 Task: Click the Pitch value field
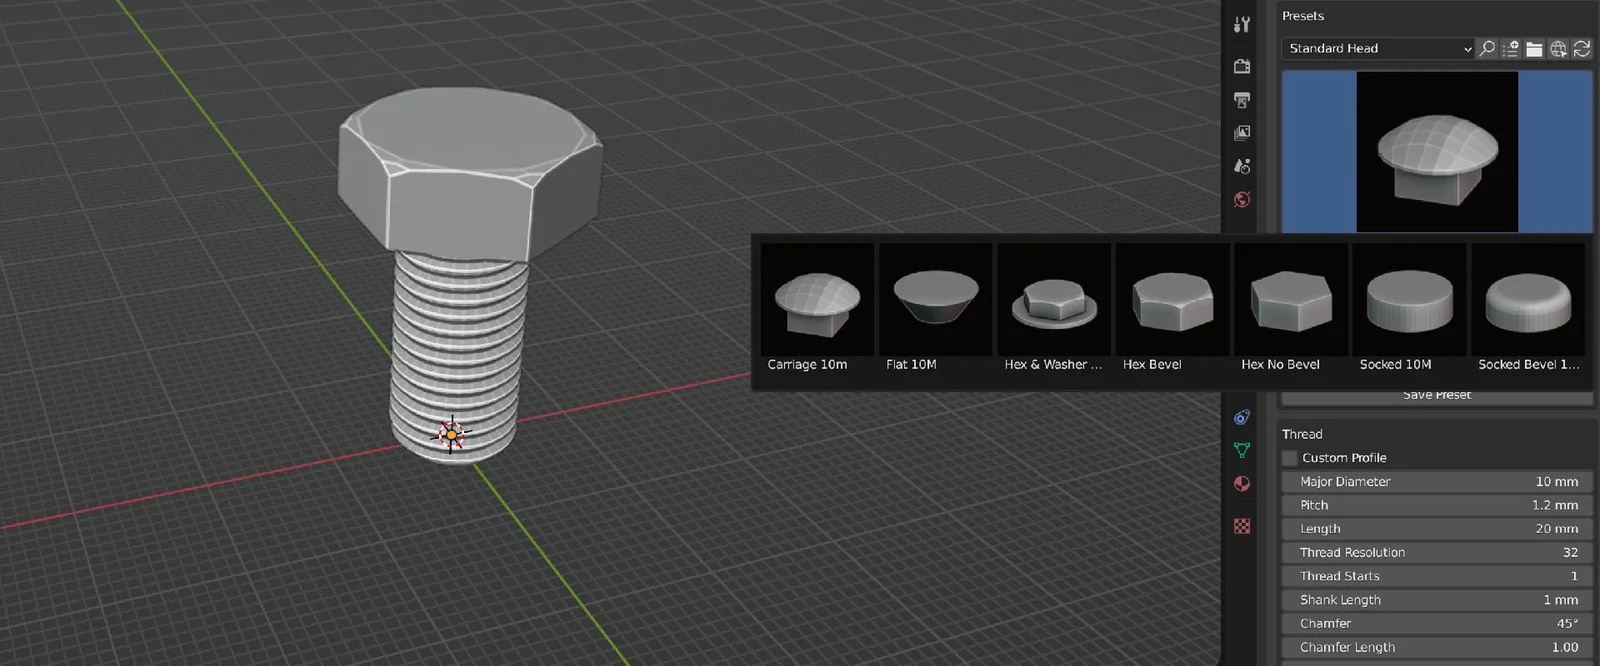(x=1437, y=505)
